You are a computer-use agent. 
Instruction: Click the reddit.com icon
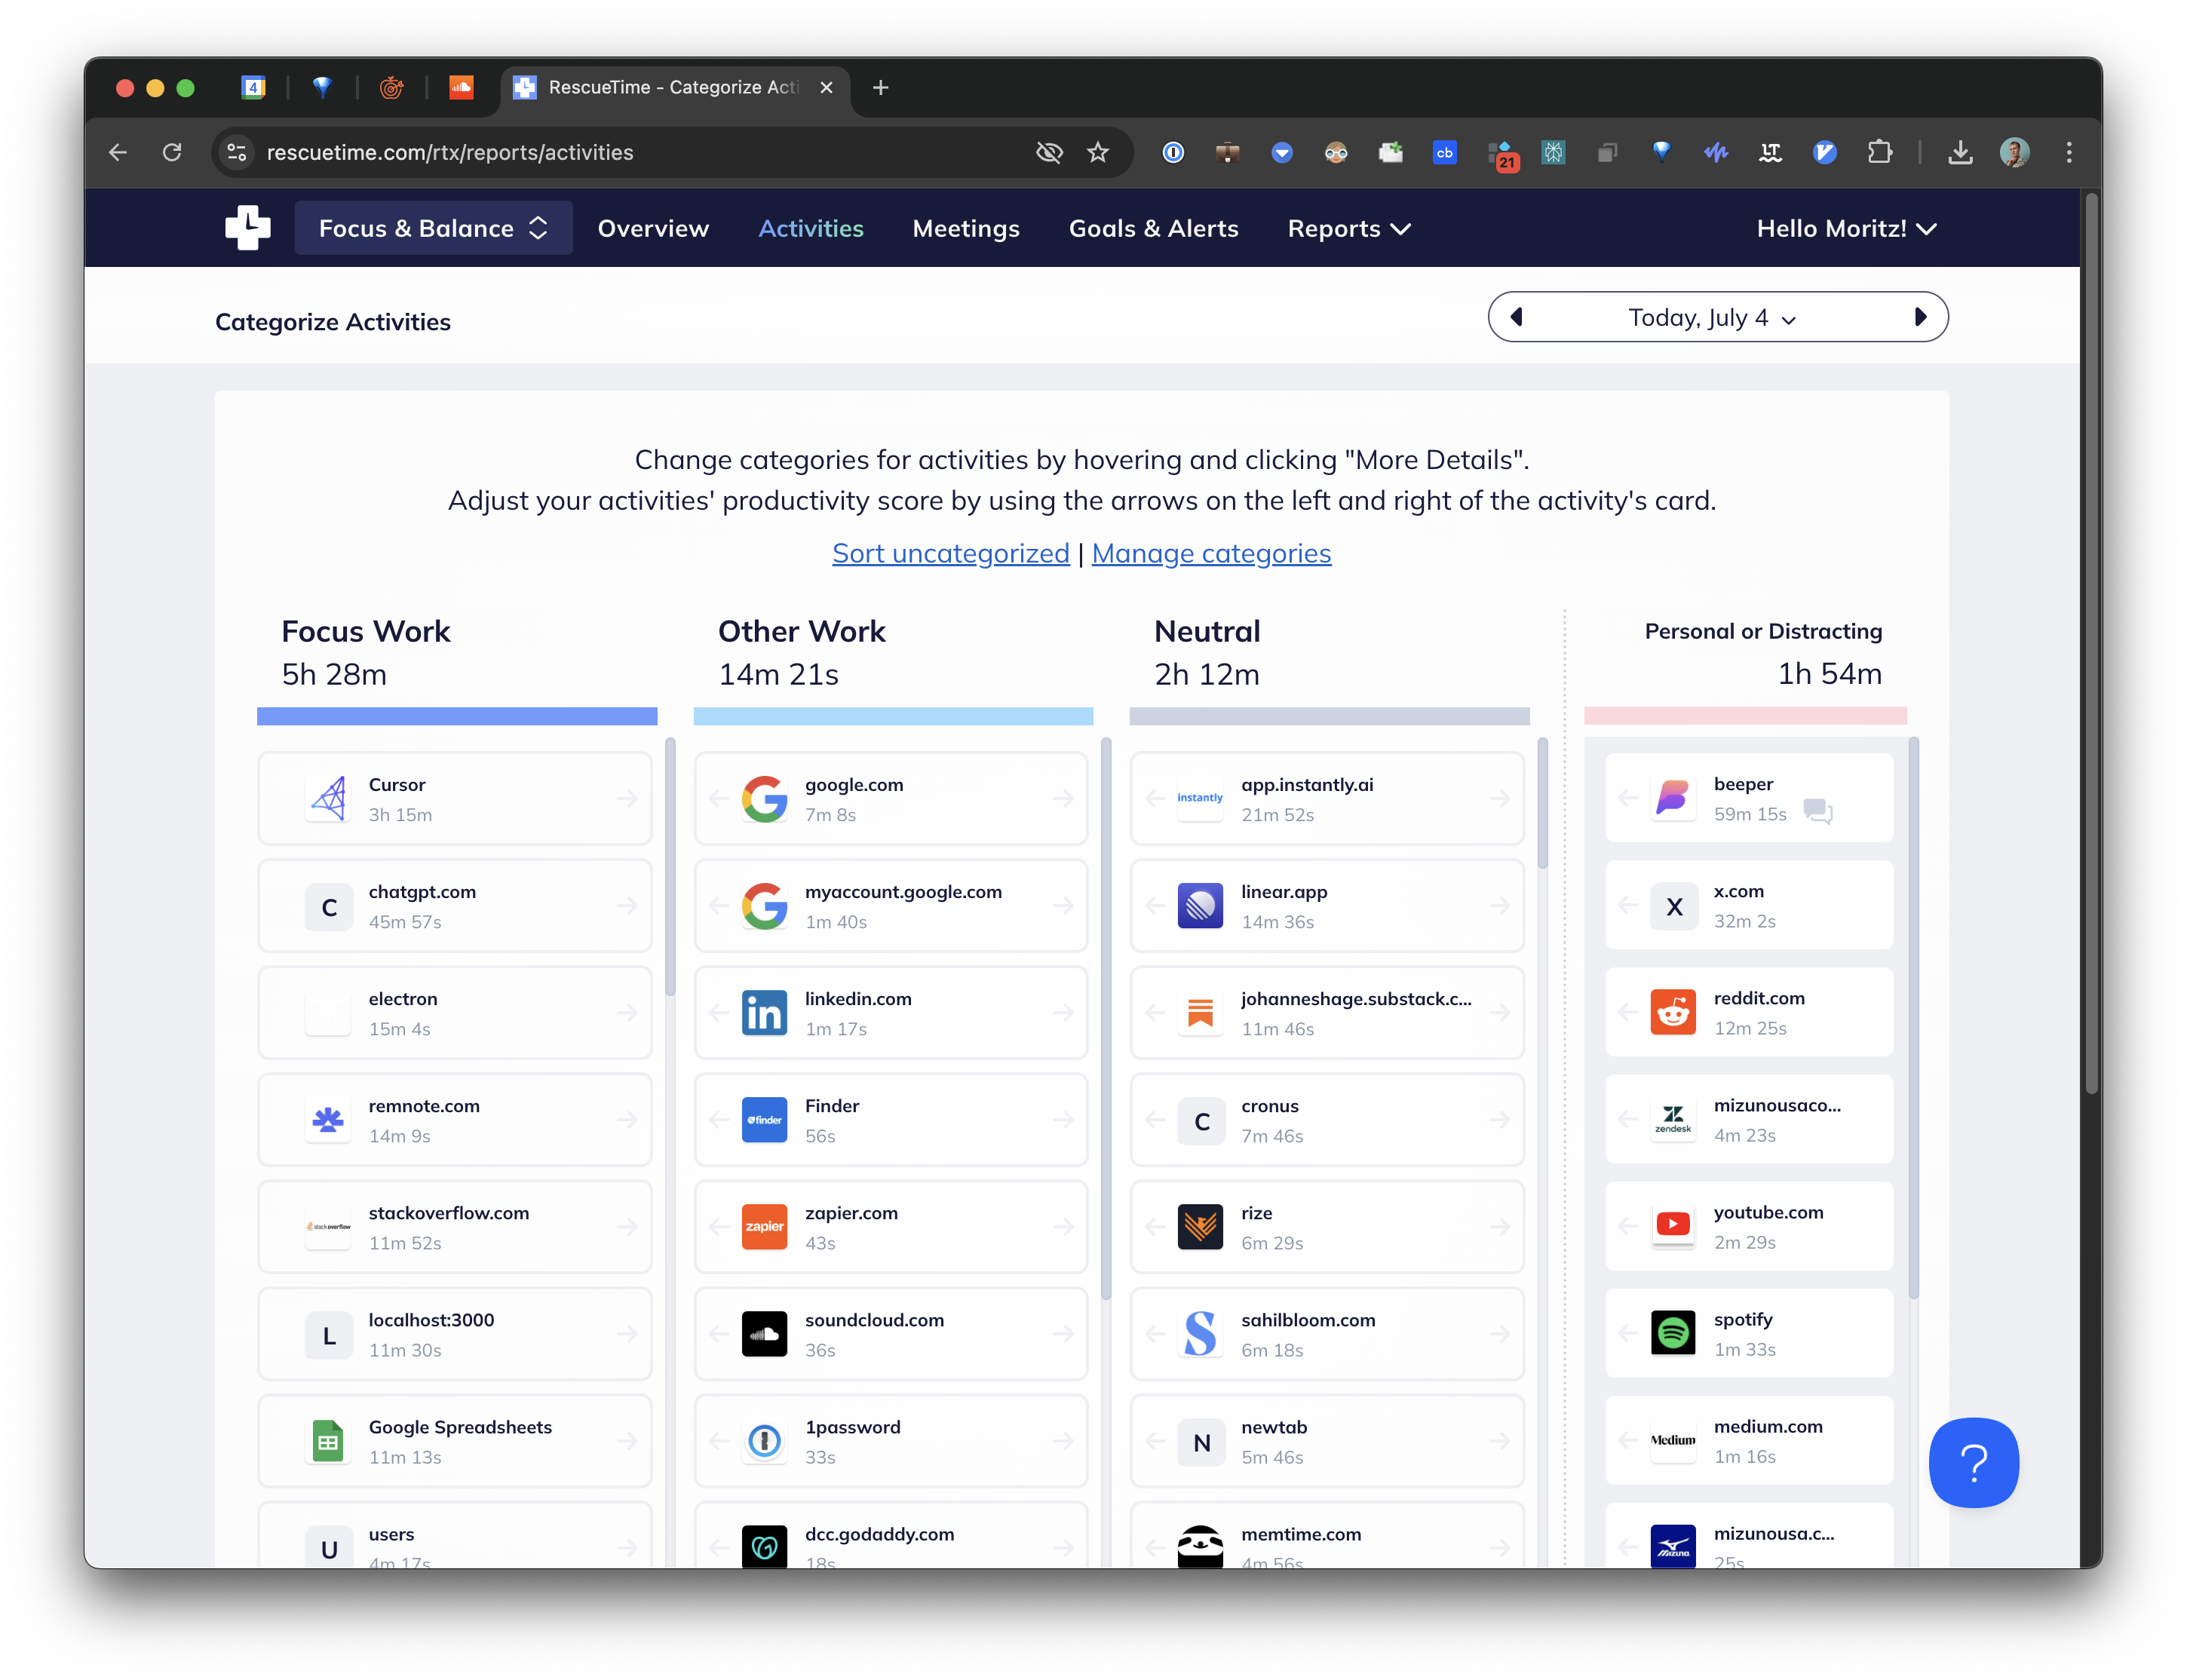tap(1673, 1012)
